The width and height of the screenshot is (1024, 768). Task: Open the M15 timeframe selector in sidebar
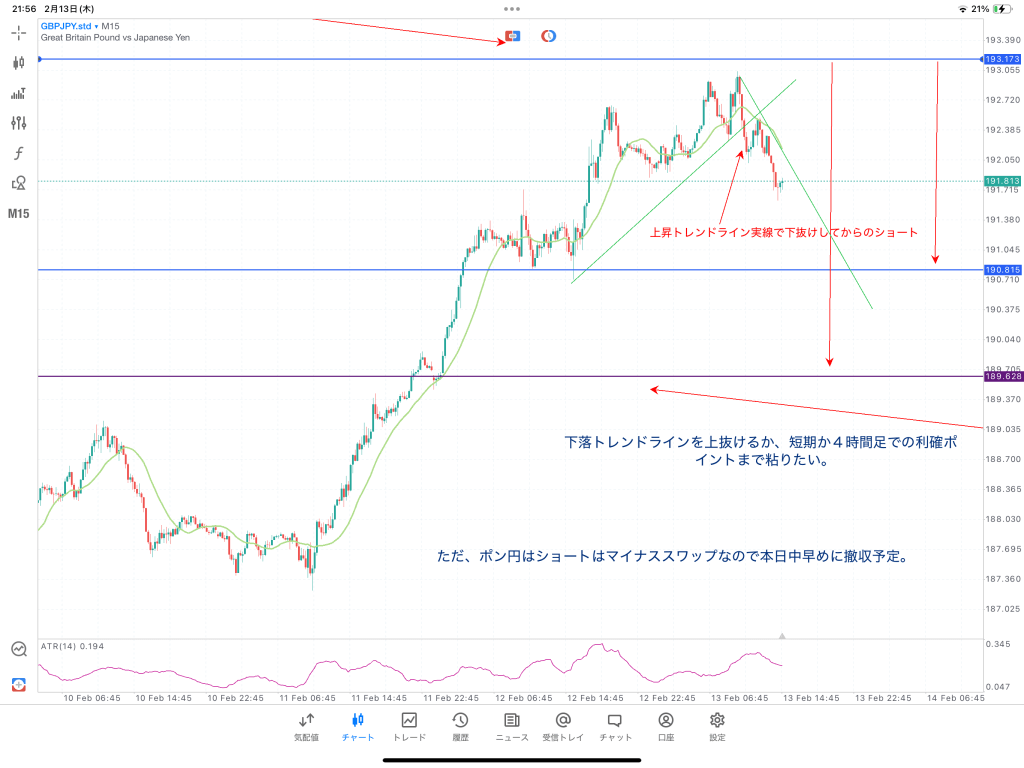pos(18,214)
